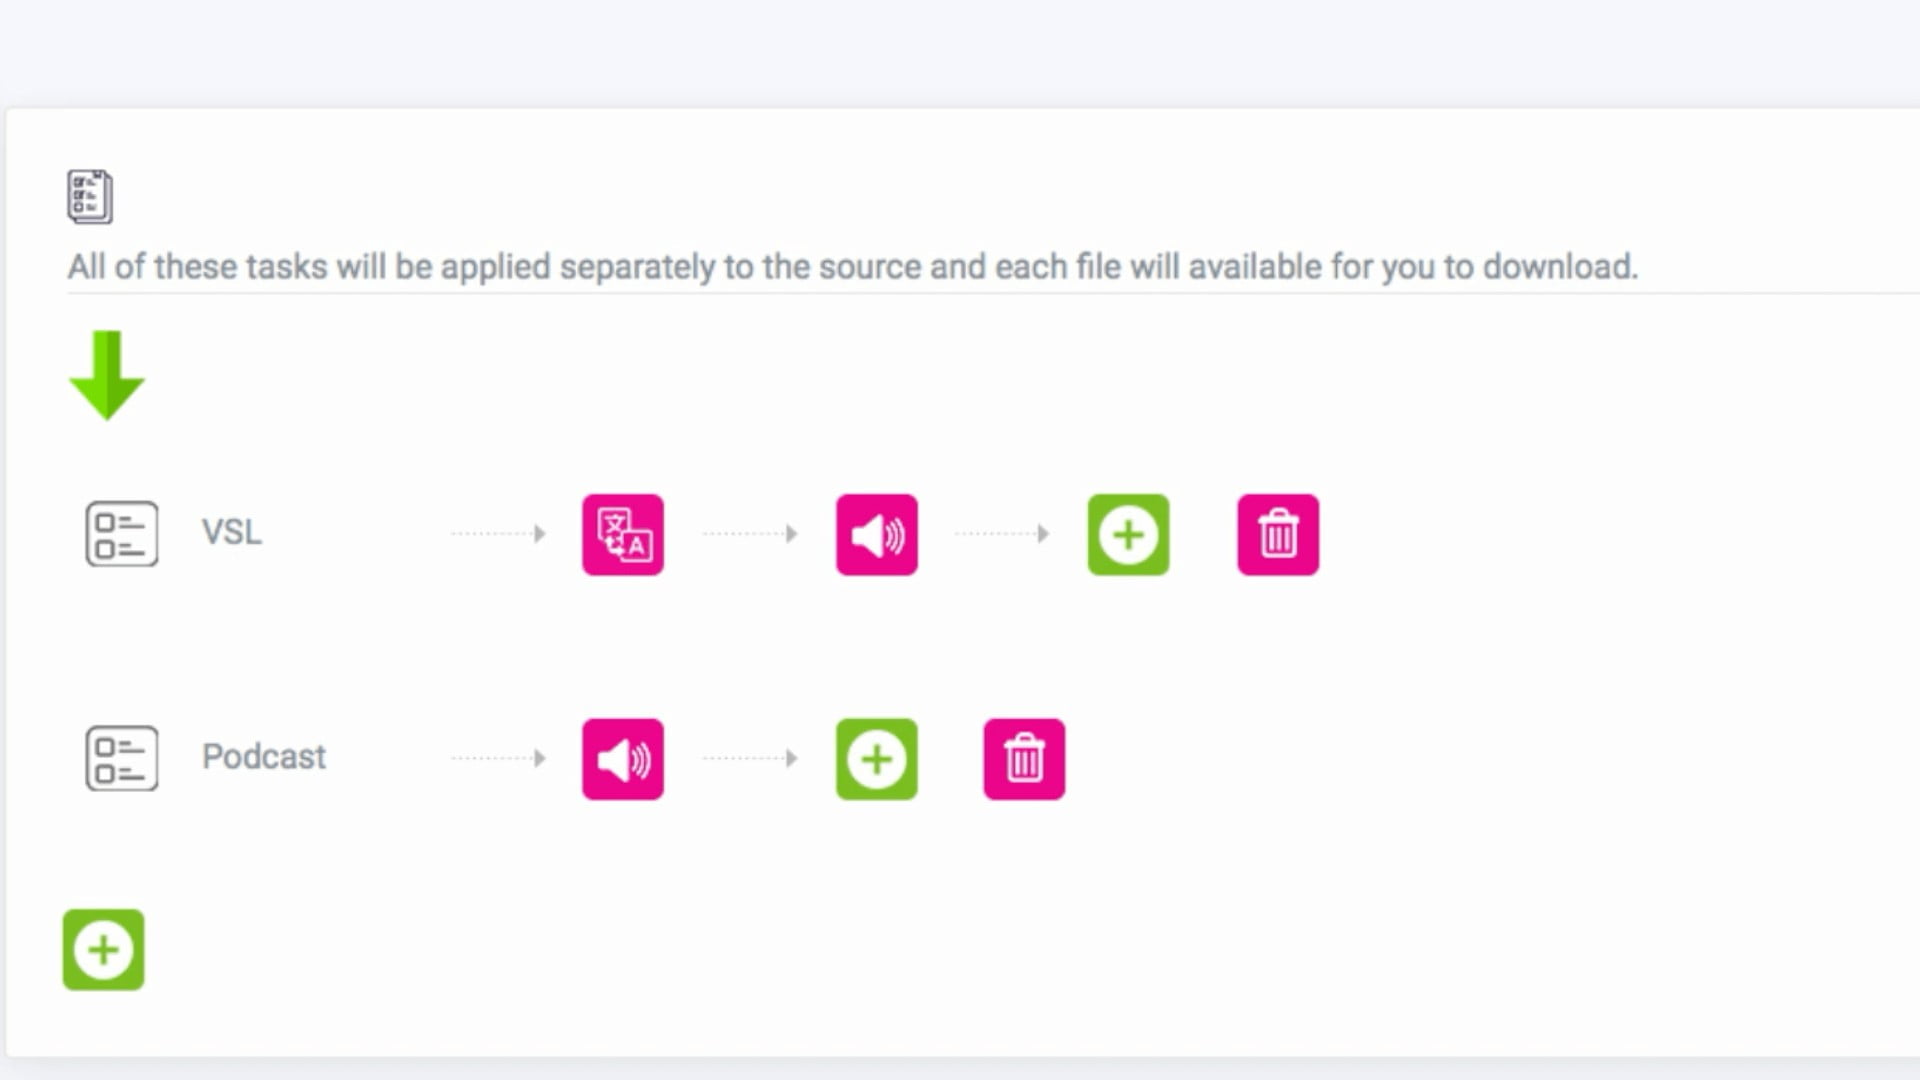Select the Podcast task label
Viewport: 1920px width, 1080px height.
click(x=264, y=757)
